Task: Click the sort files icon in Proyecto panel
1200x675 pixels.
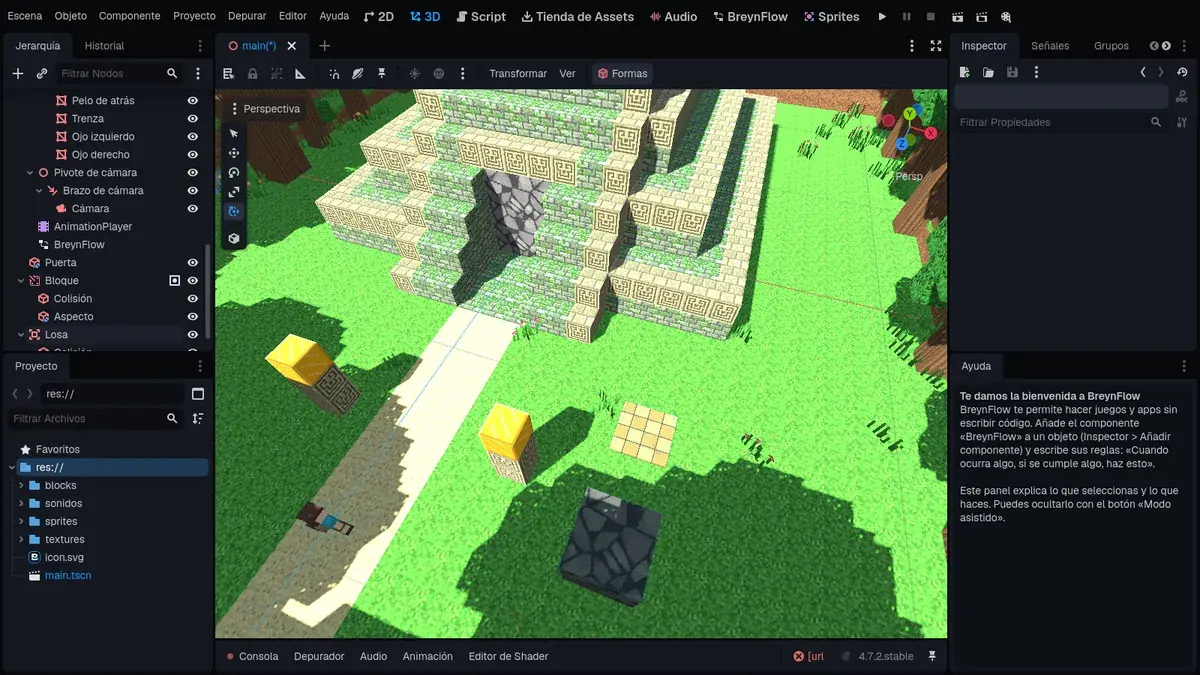Action: pyautogui.click(x=197, y=418)
